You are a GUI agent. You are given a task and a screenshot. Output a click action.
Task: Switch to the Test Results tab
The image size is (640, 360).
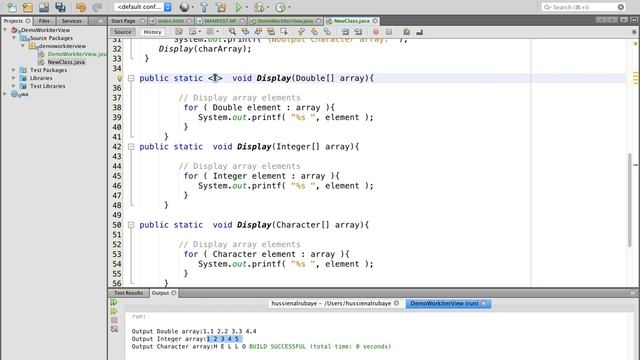pyautogui.click(x=128, y=293)
